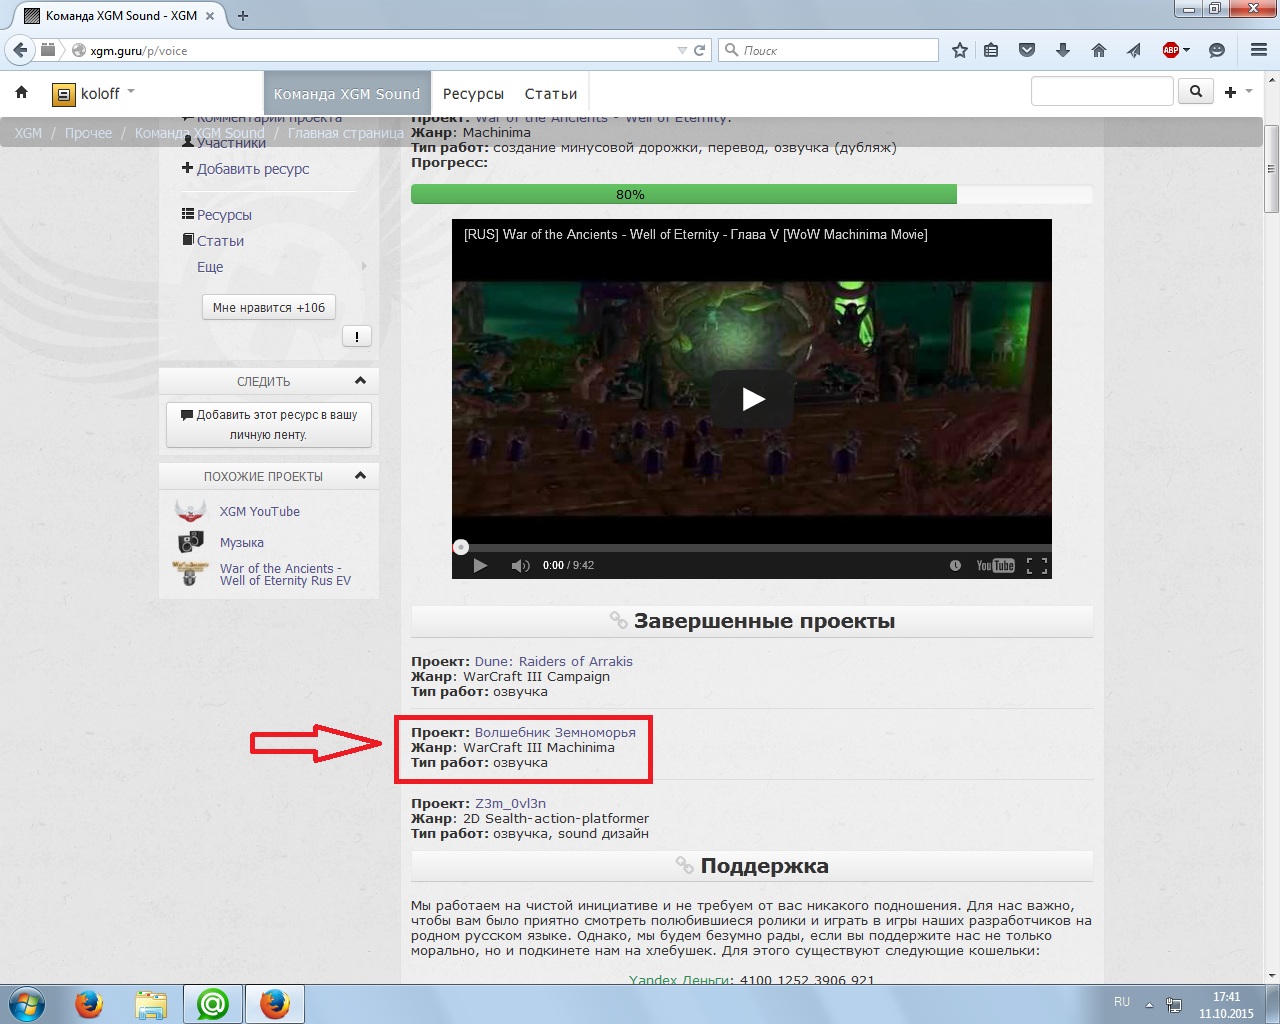Mute the video with the speaker icon
This screenshot has width=1280, height=1024.
[520, 565]
